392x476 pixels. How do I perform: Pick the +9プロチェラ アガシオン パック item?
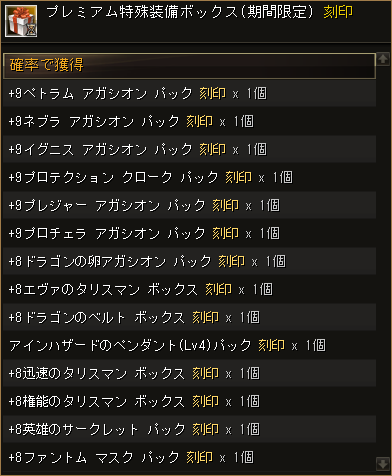tap(189, 233)
